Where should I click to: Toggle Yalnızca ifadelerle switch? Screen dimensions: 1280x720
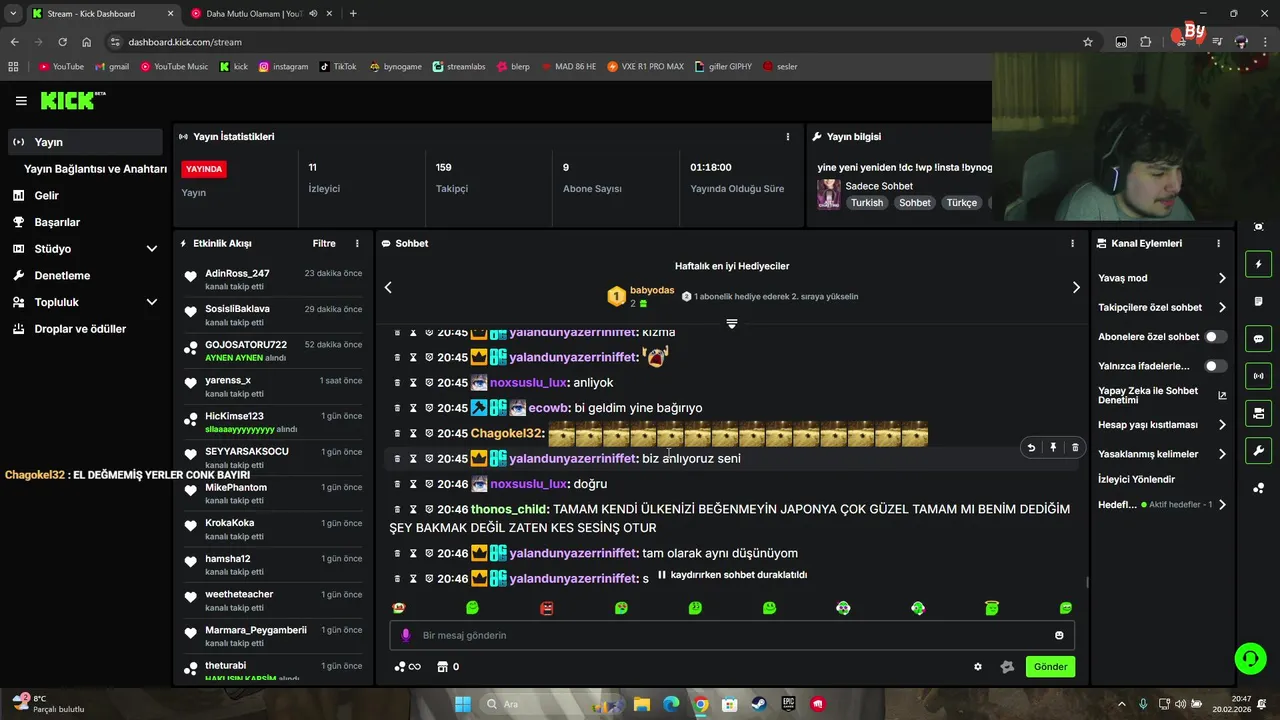point(1215,366)
